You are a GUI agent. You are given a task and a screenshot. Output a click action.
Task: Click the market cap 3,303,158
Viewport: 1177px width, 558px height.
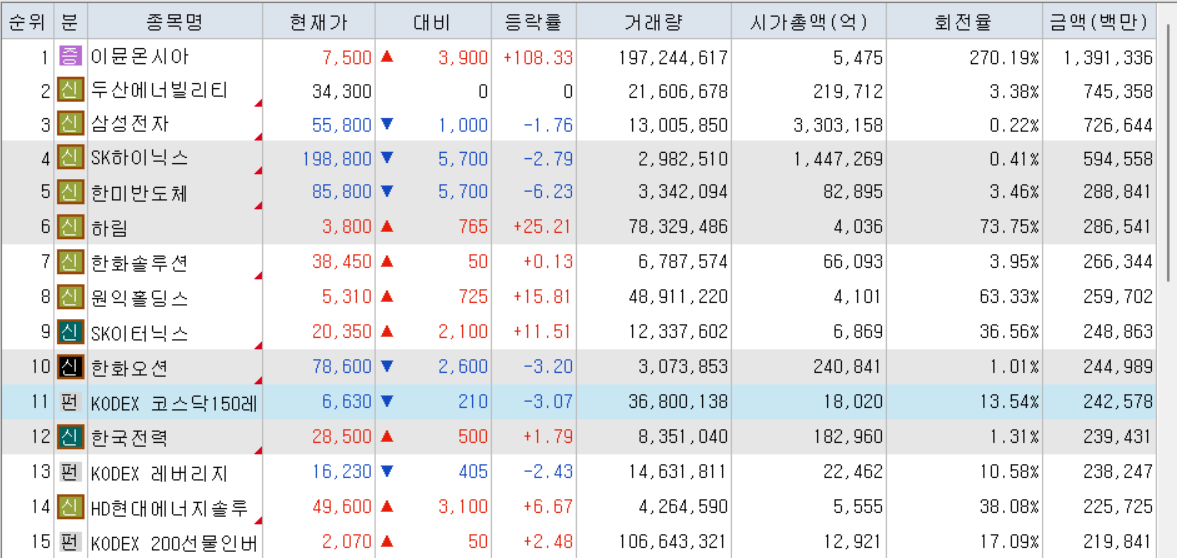coord(838,125)
